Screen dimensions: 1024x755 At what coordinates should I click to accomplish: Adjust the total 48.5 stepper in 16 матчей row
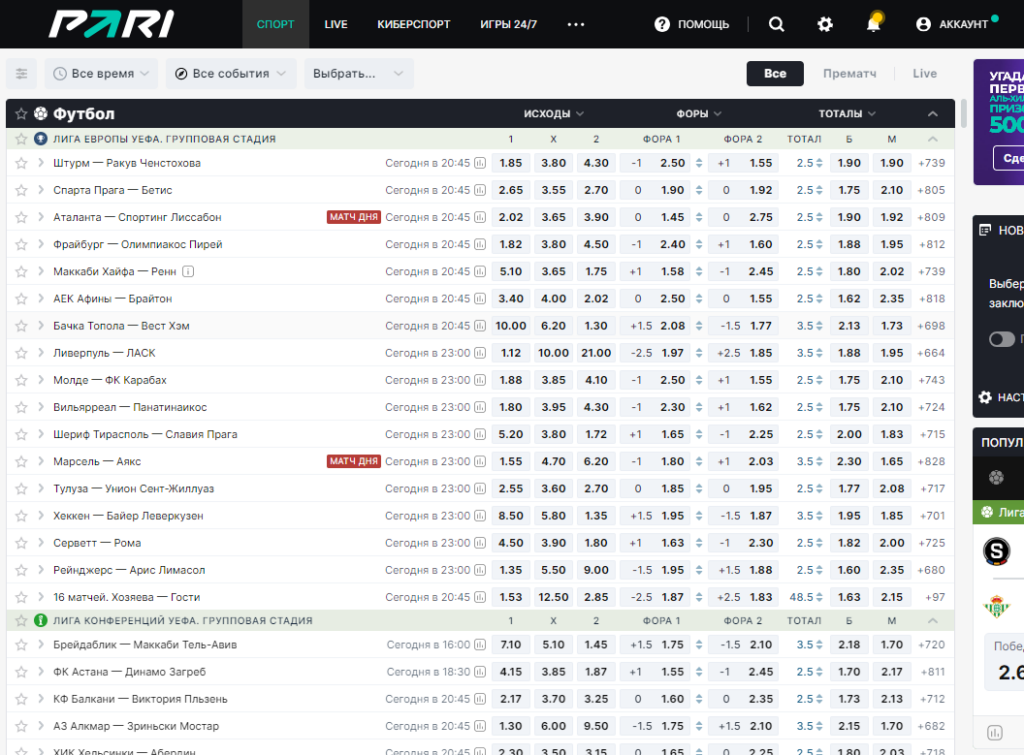pyautogui.click(x=819, y=598)
